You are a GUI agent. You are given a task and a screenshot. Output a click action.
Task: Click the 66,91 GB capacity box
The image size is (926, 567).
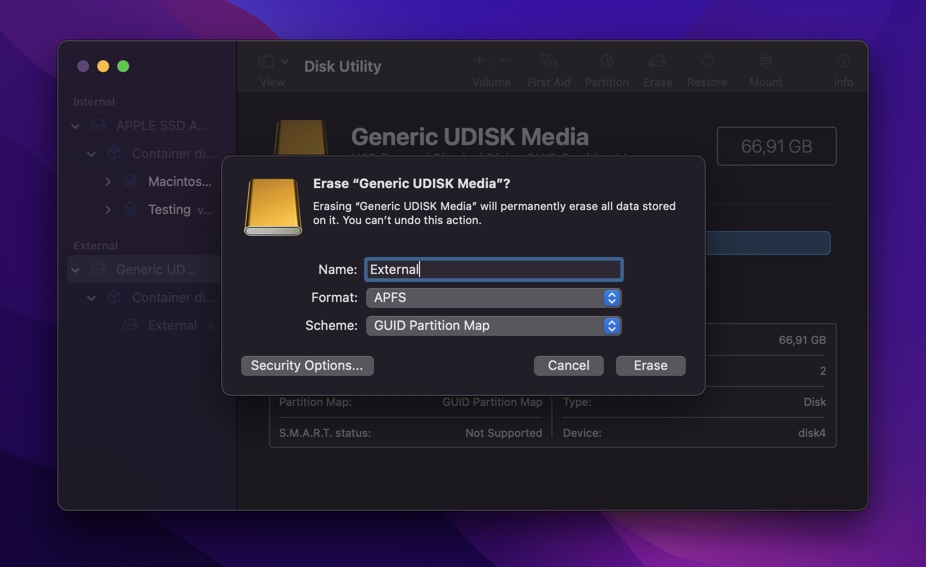pyautogui.click(x=777, y=146)
